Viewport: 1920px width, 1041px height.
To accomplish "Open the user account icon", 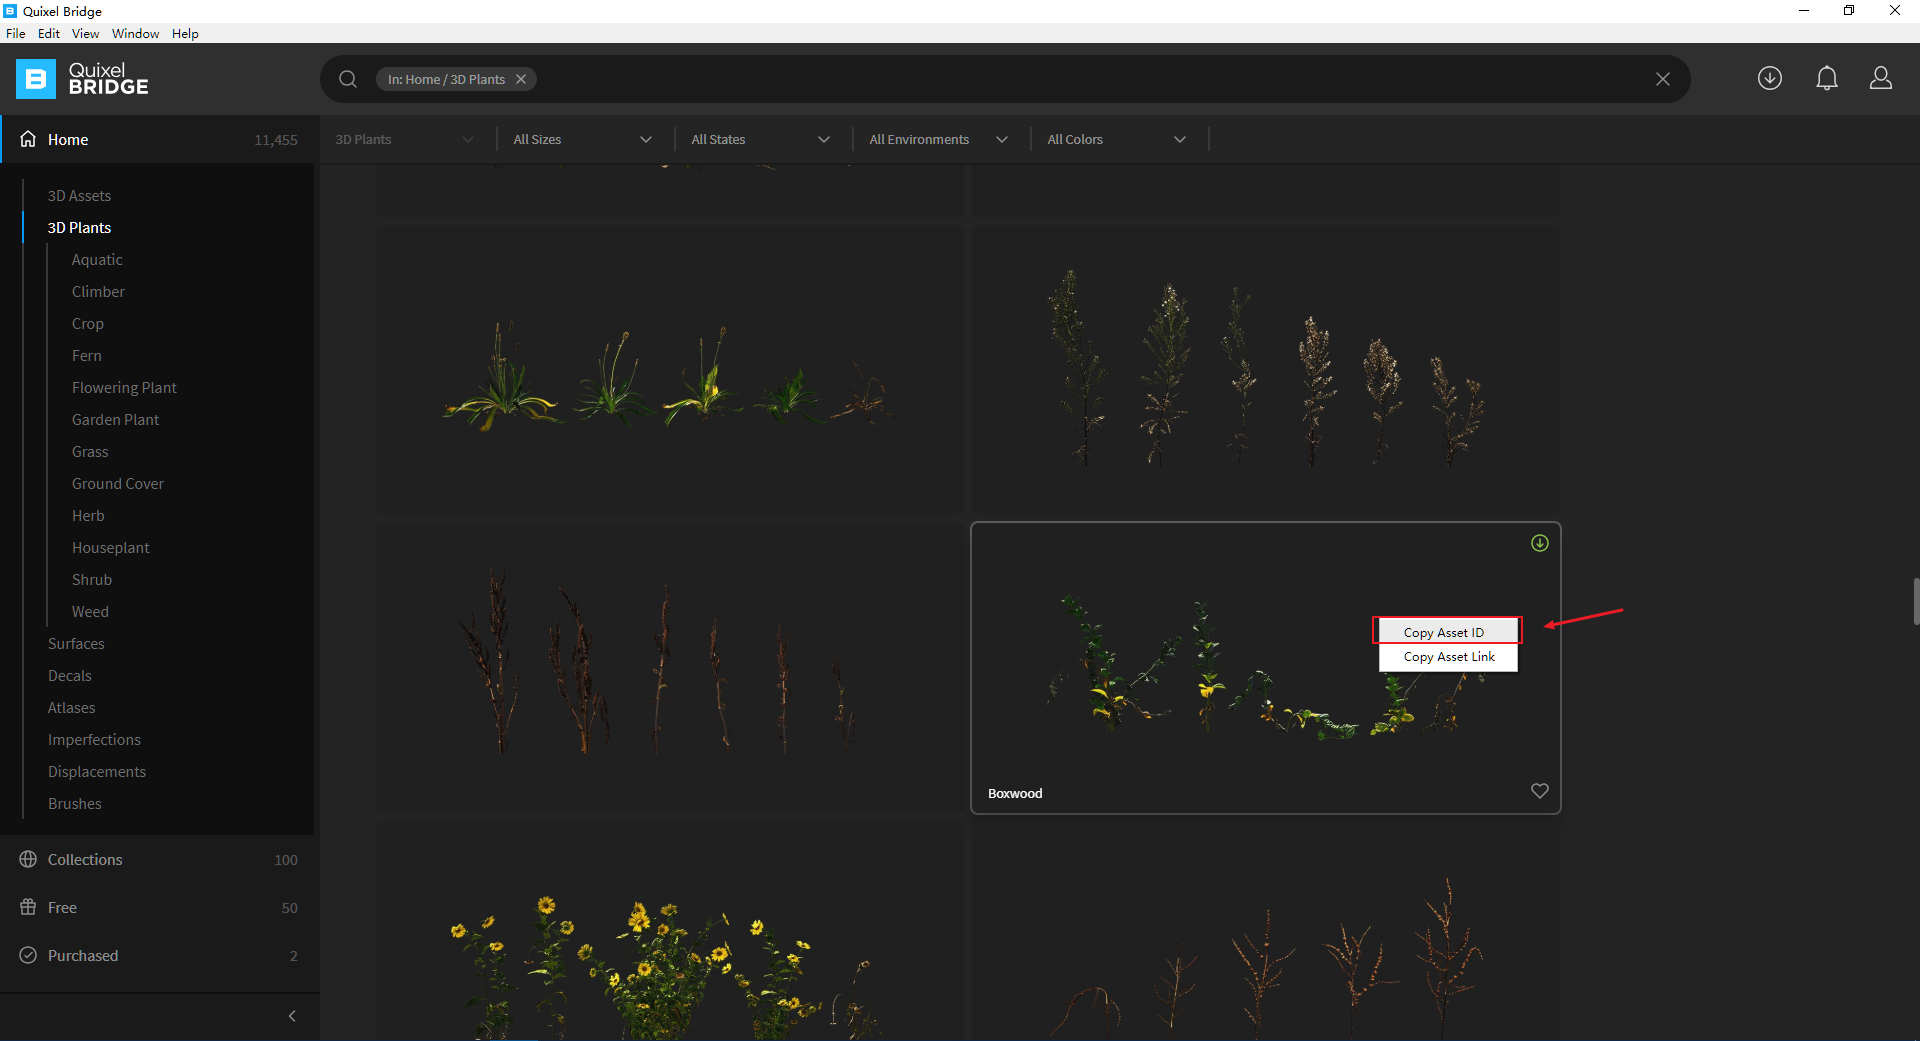I will [x=1881, y=78].
